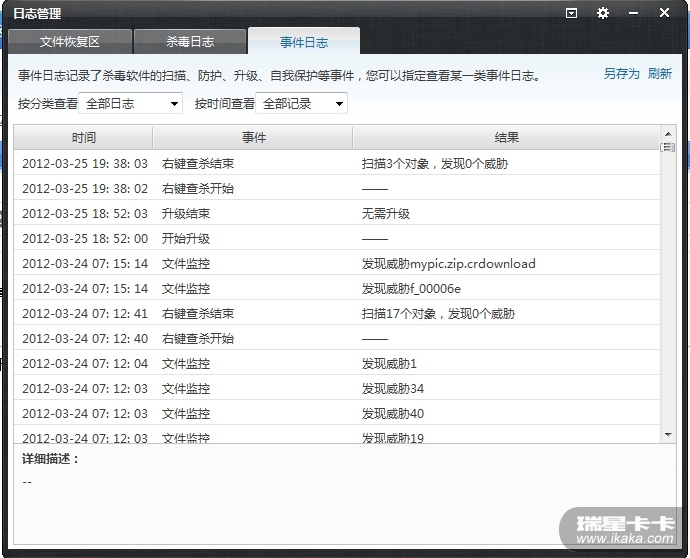Click the scrollbar up arrow
The image size is (690, 558).
pos(668,134)
